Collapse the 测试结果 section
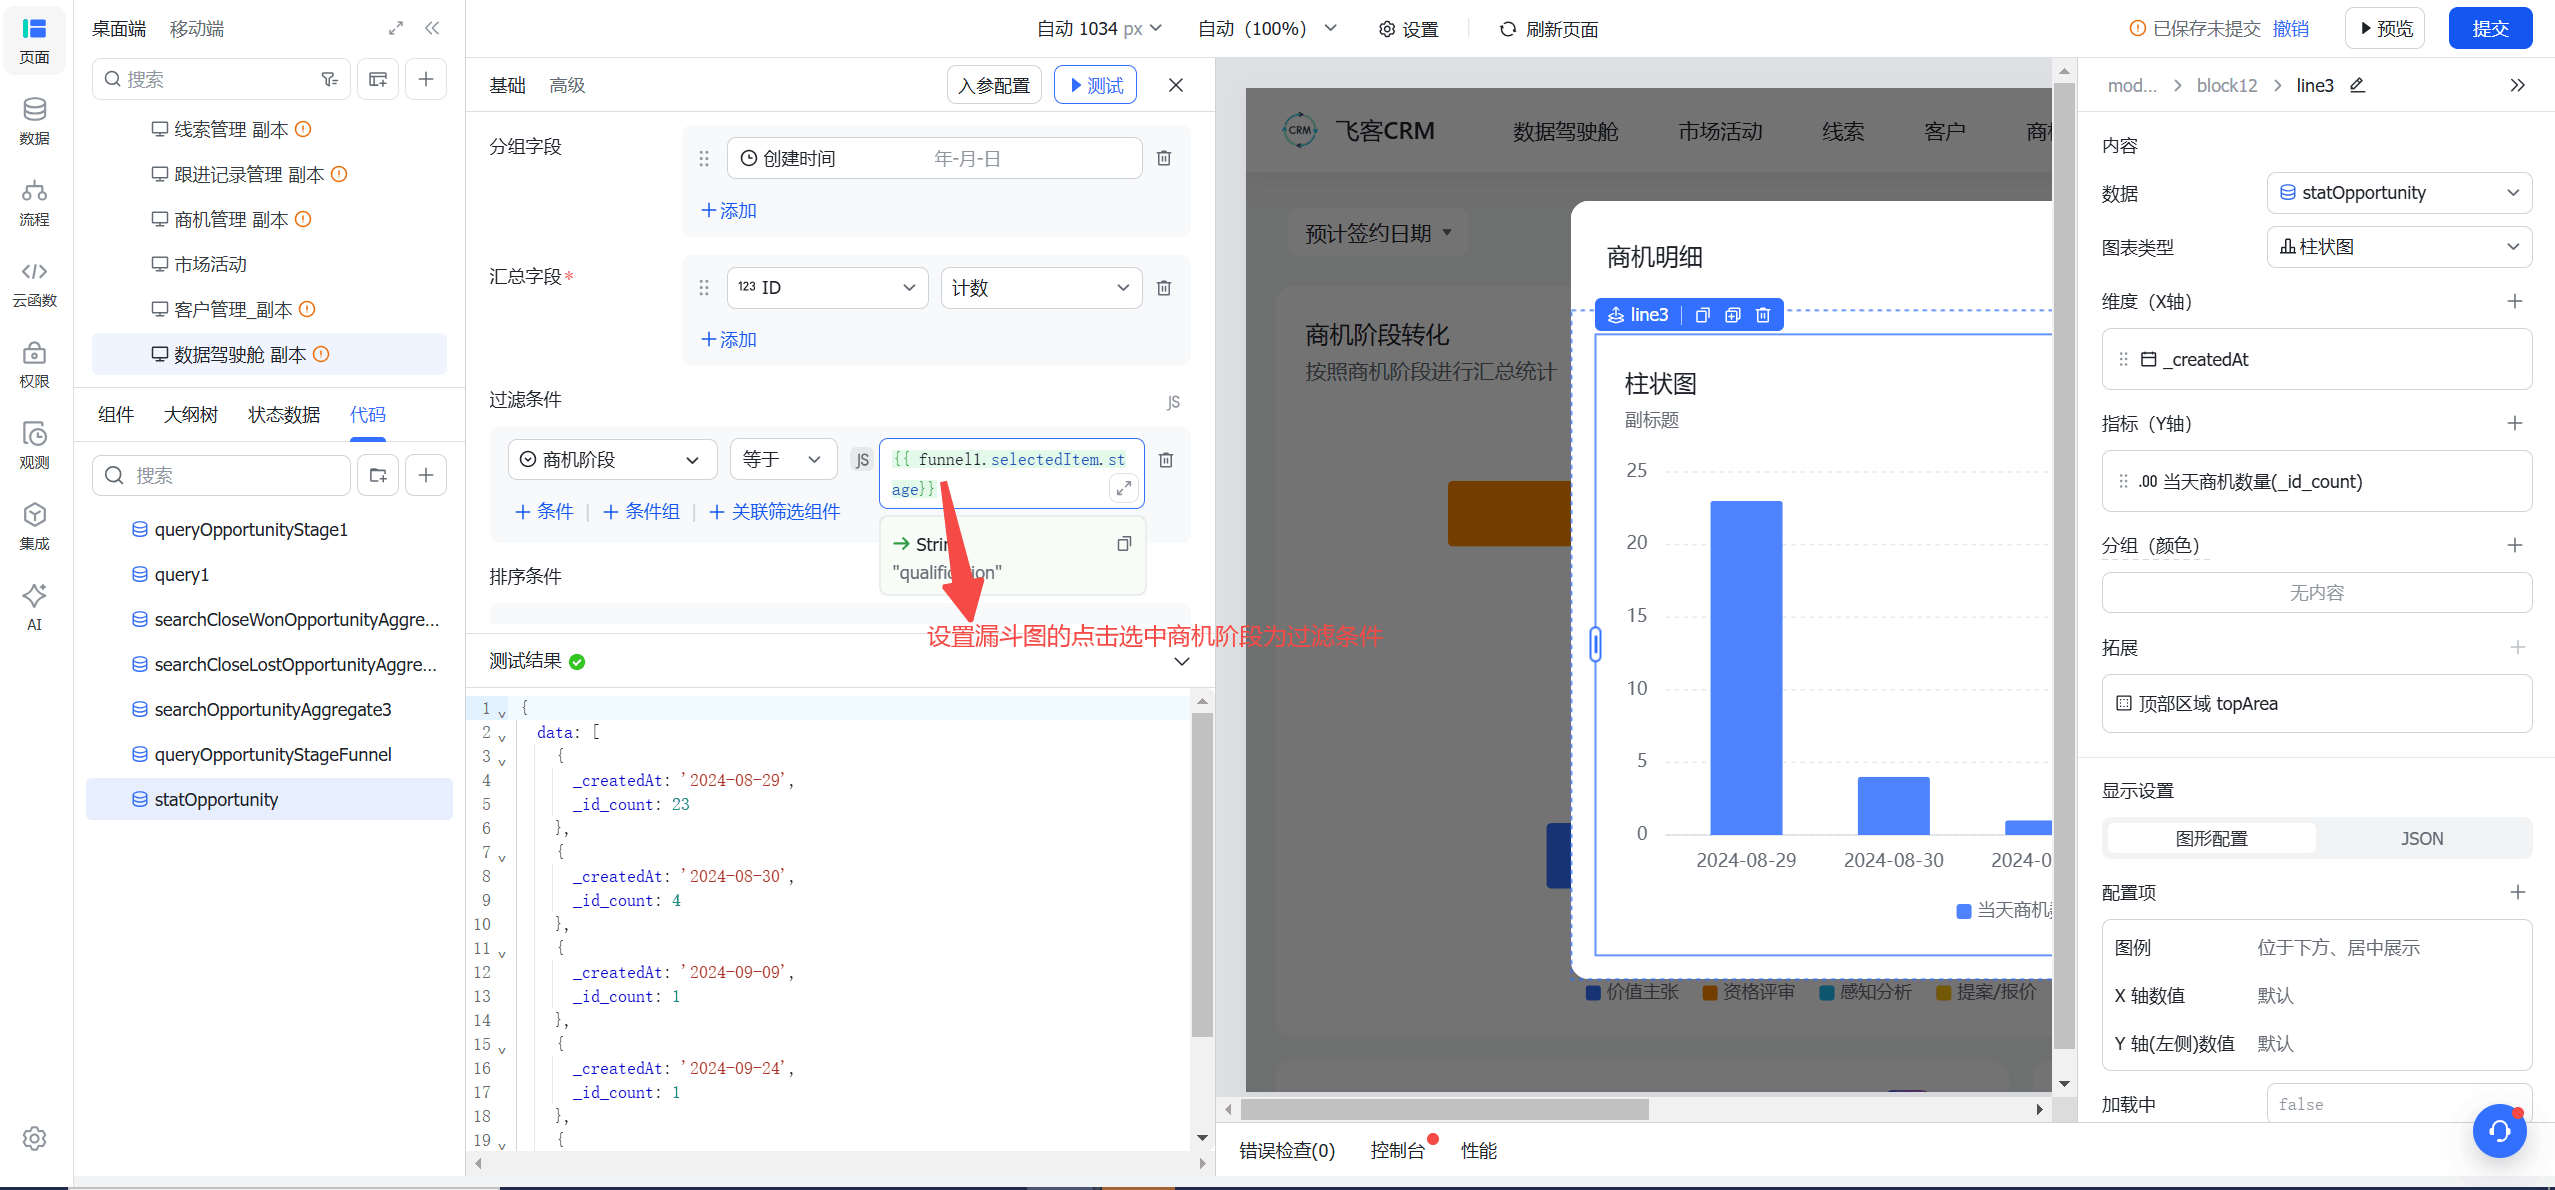The height and width of the screenshot is (1190, 2555). click(1181, 662)
